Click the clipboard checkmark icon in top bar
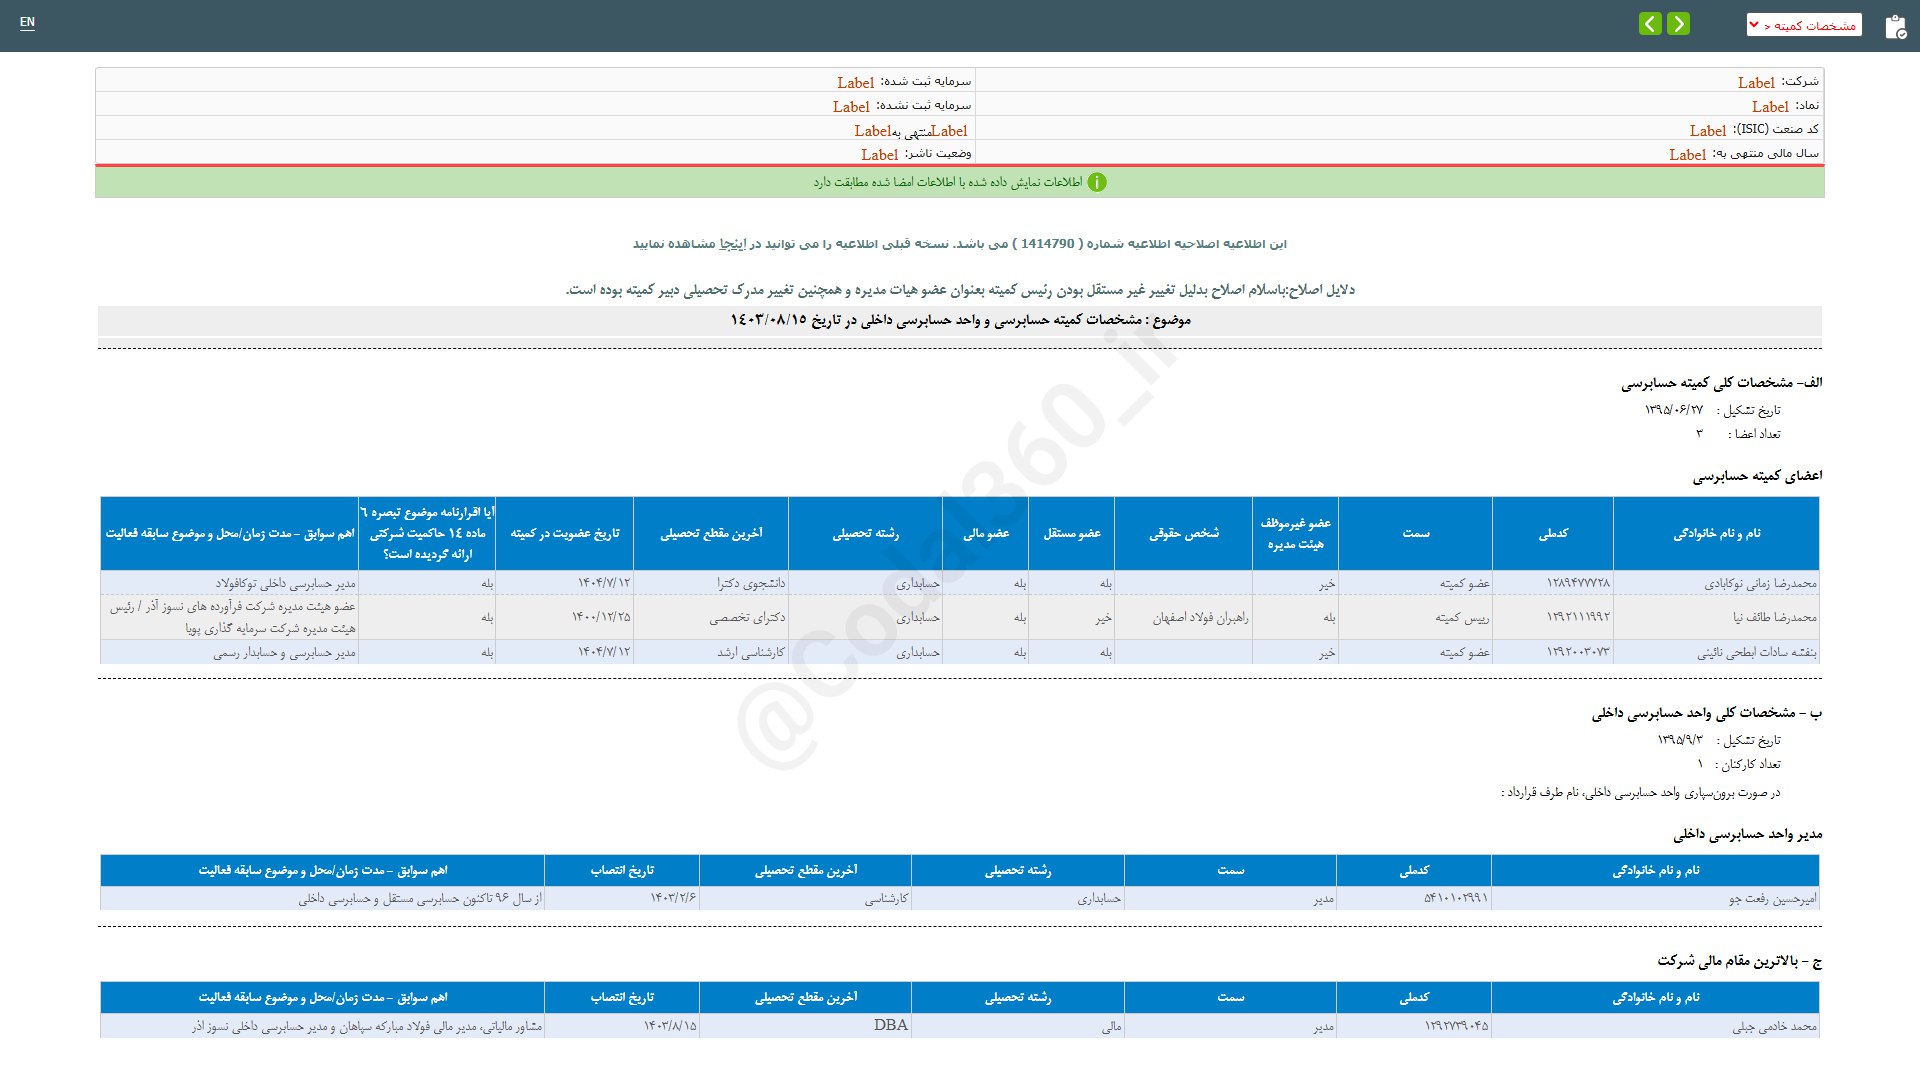The image size is (1920, 1080). tap(1895, 27)
